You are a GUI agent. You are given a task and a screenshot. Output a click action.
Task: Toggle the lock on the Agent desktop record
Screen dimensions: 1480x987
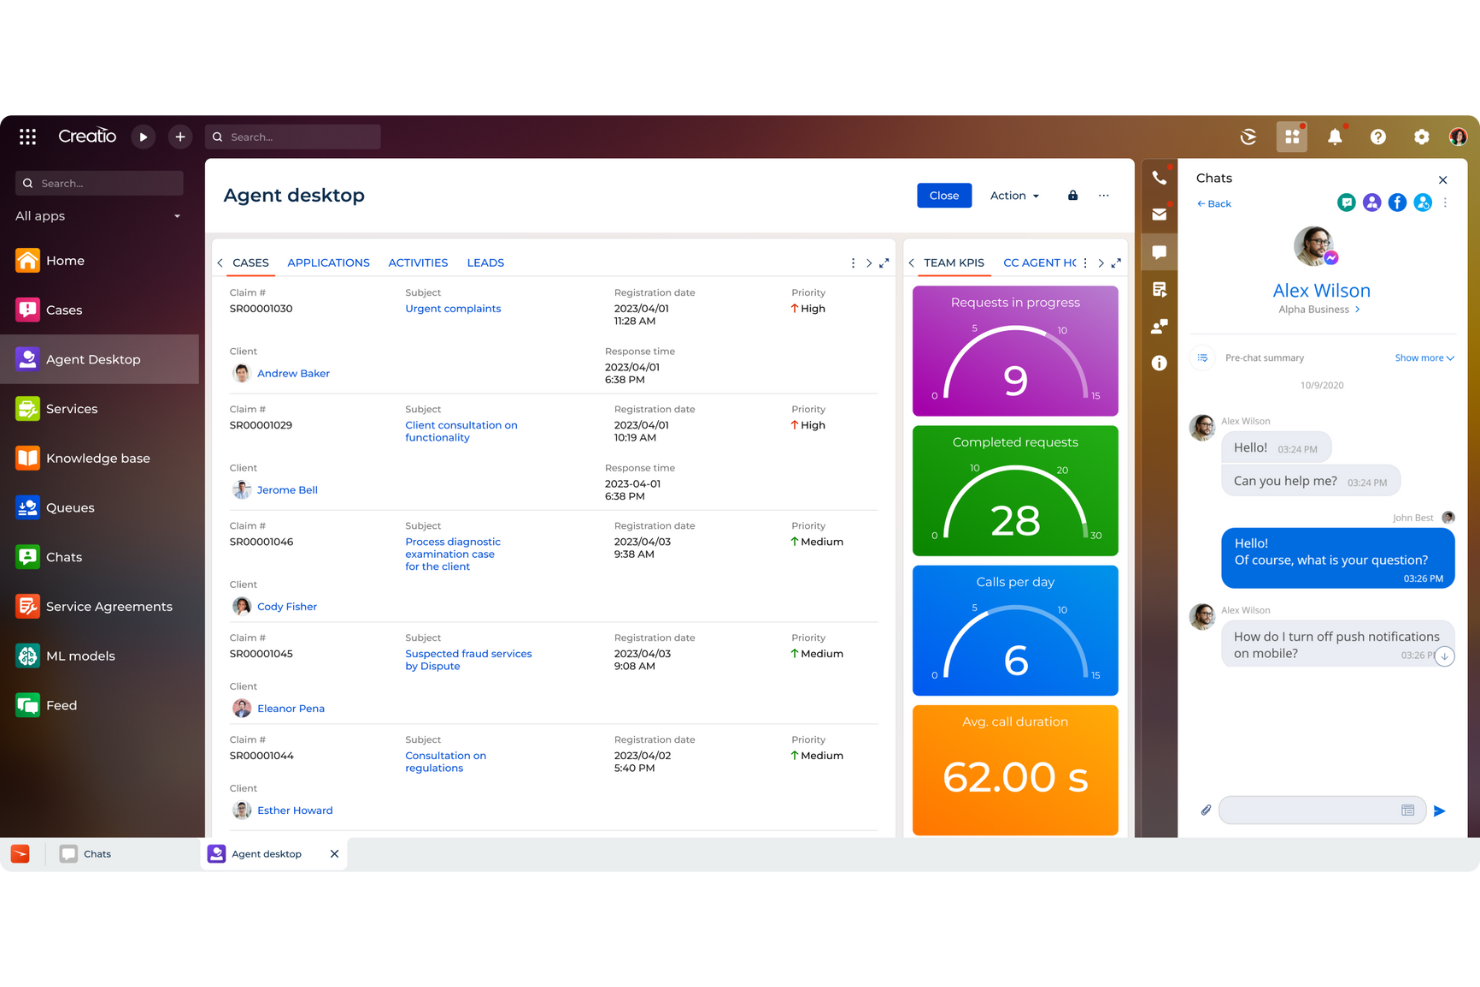[1072, 195]
